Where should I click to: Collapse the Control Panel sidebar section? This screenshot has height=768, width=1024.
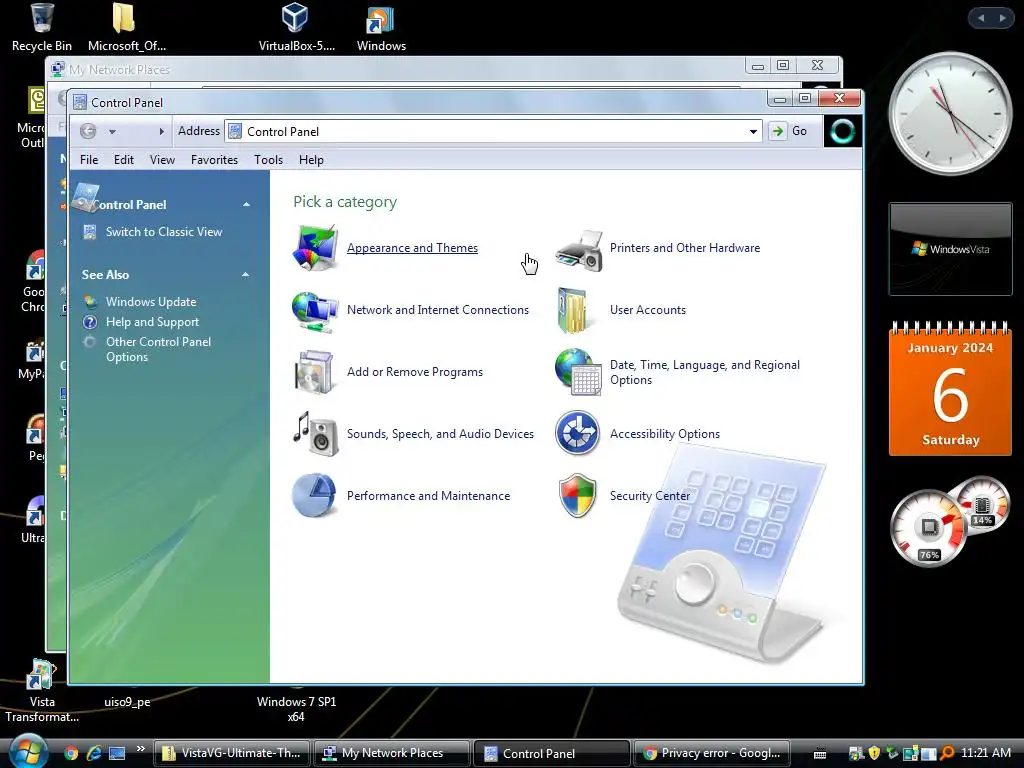coord(246,204)
